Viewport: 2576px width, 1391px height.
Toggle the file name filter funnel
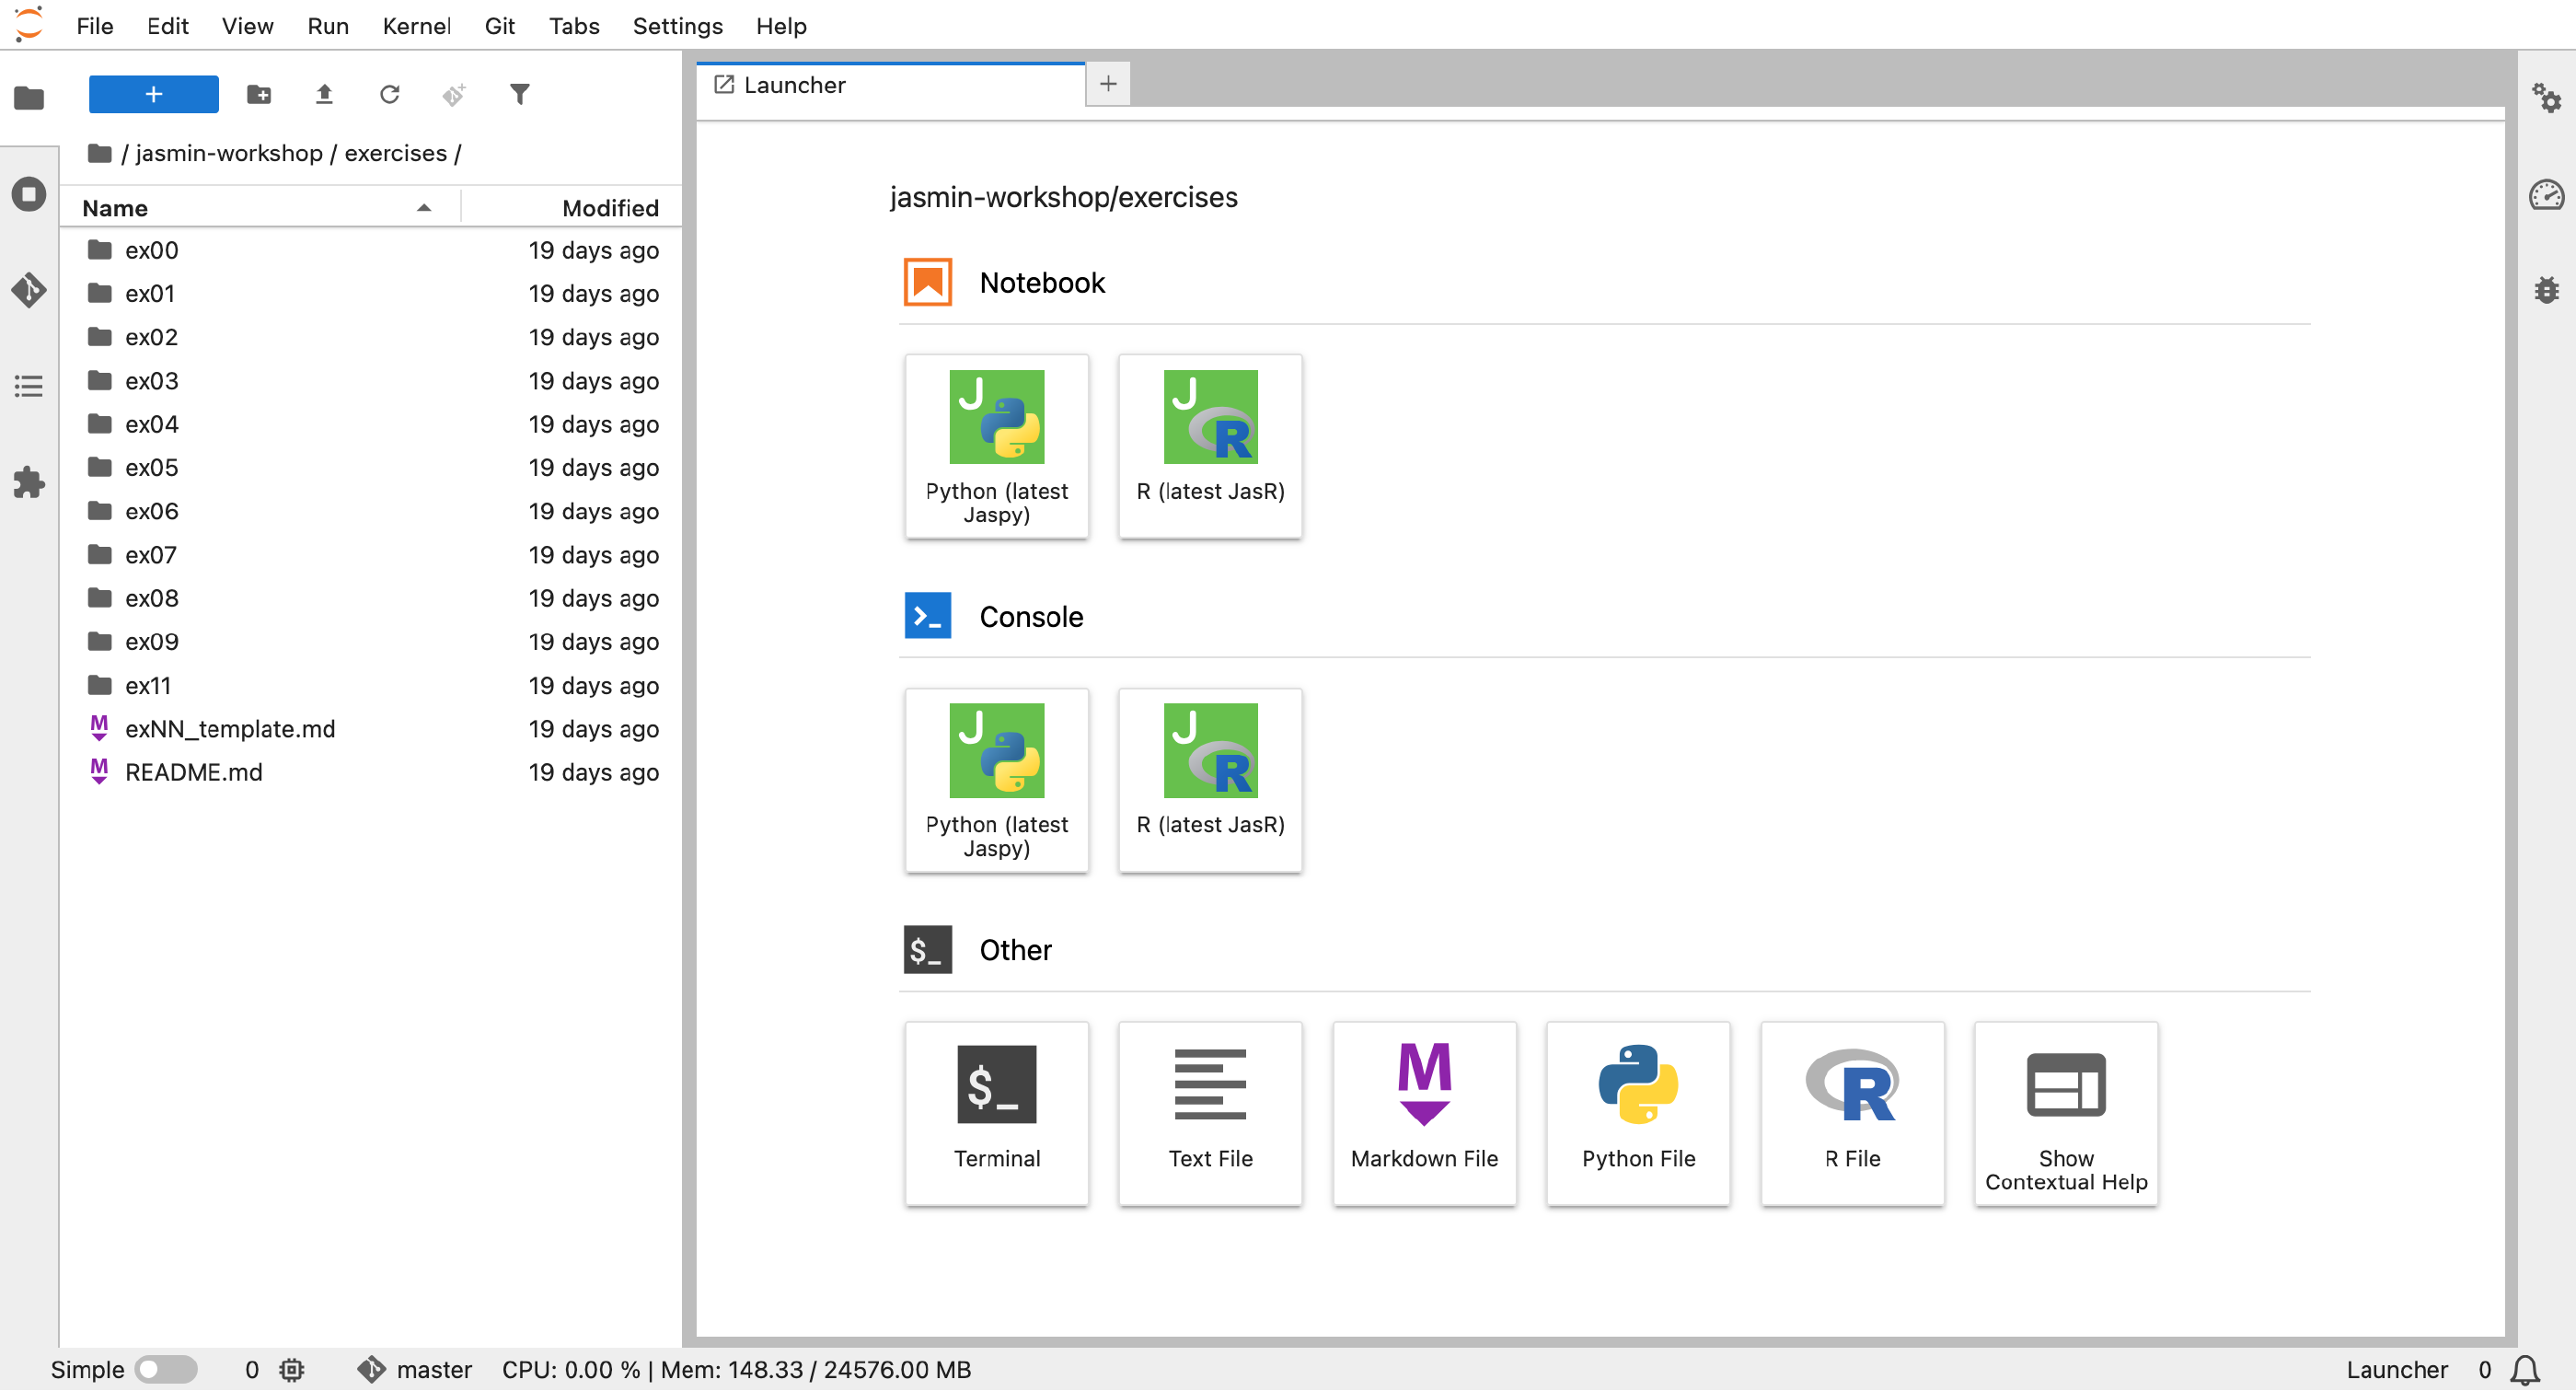[520, 94]
